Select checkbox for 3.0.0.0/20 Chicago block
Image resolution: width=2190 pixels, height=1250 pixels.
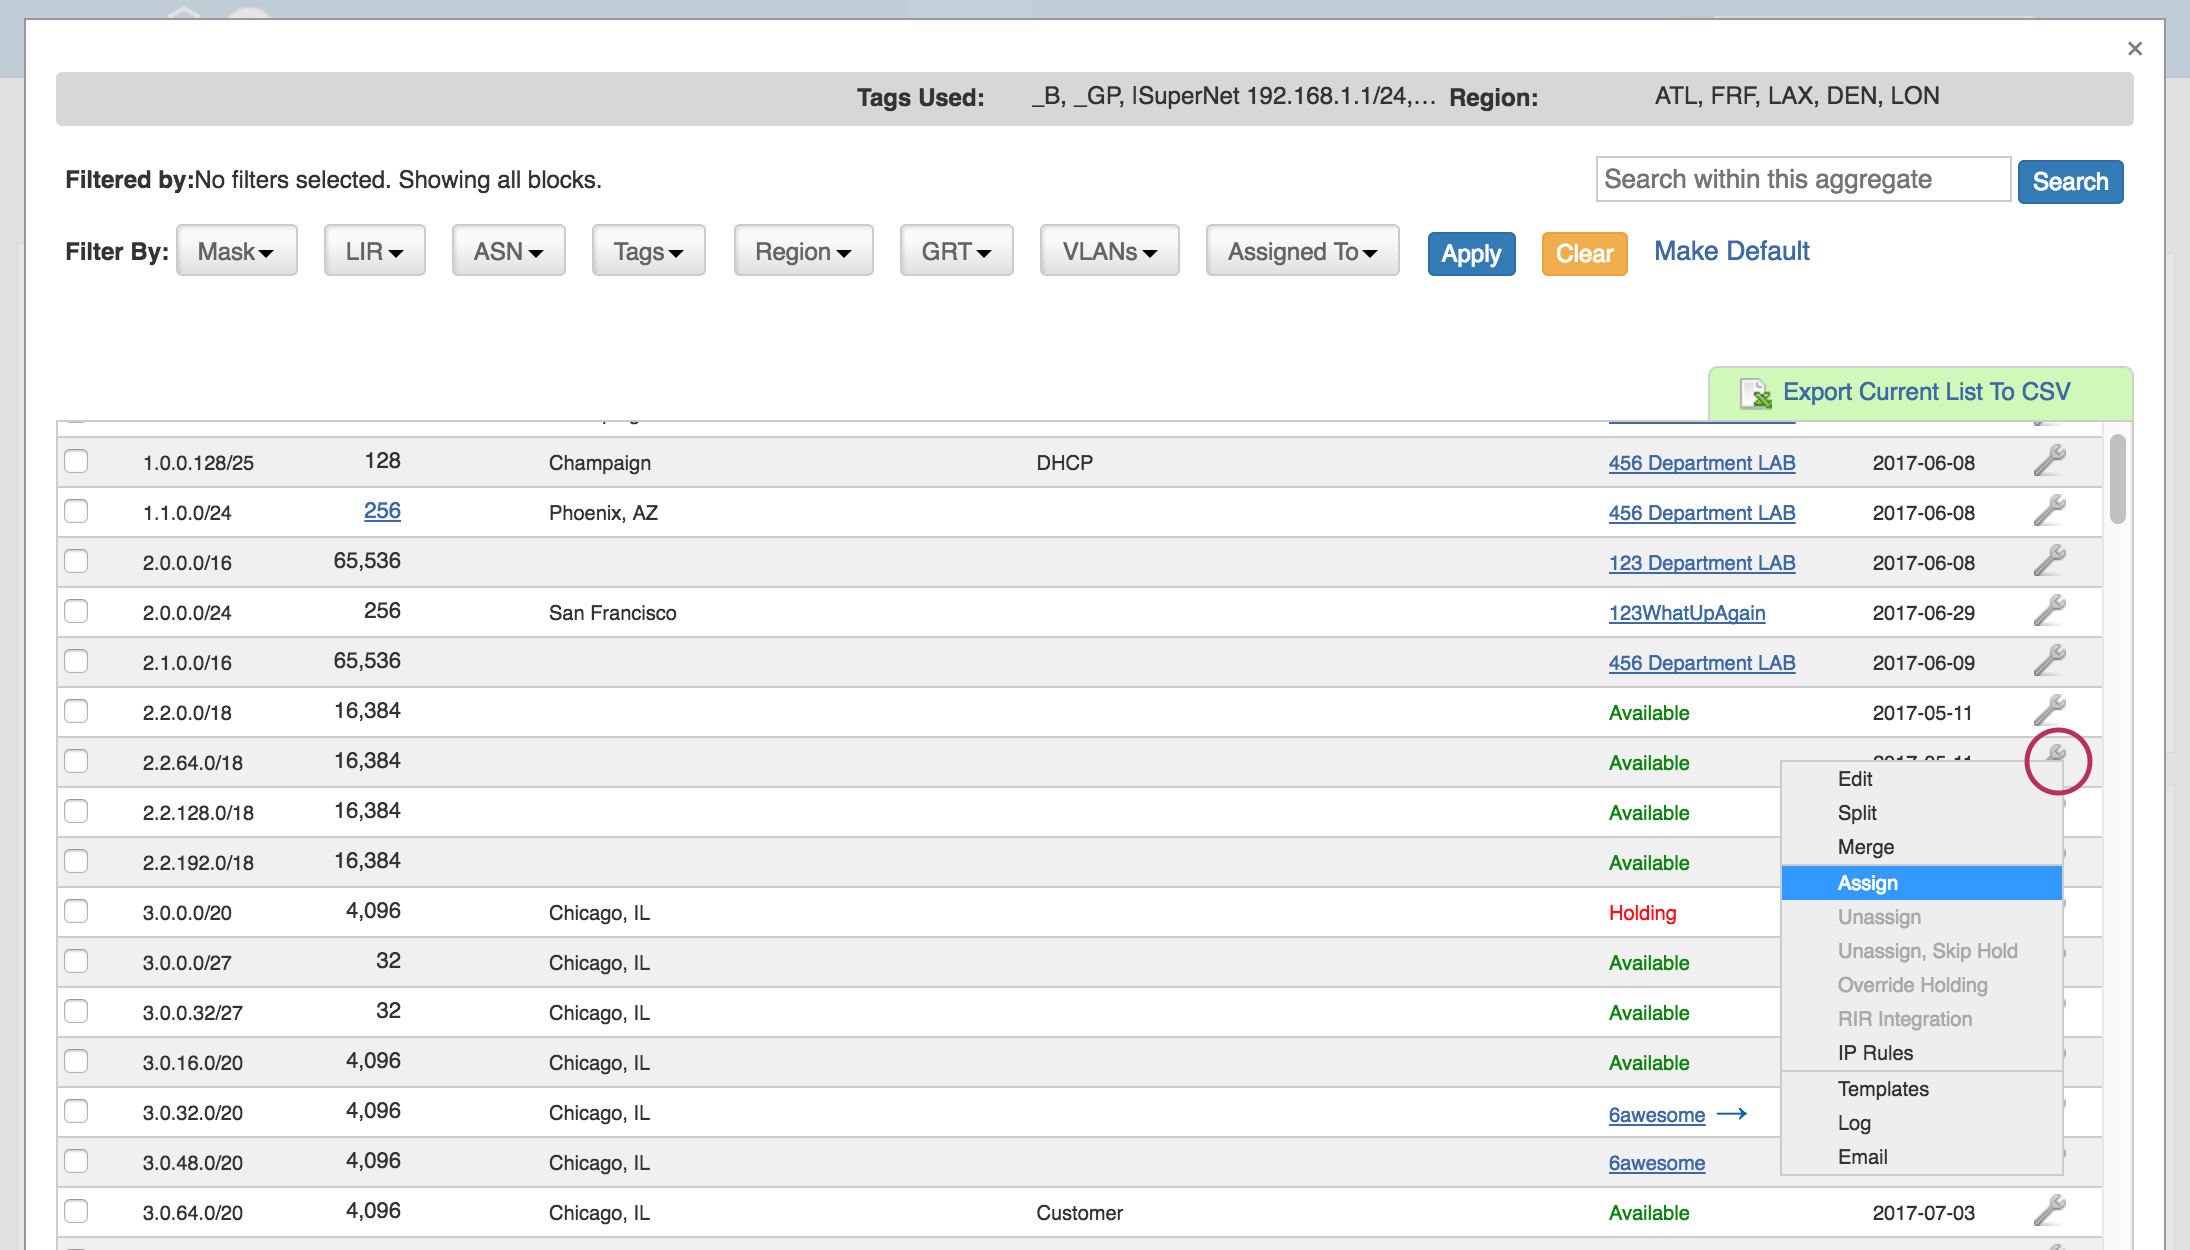pos(76,911)
